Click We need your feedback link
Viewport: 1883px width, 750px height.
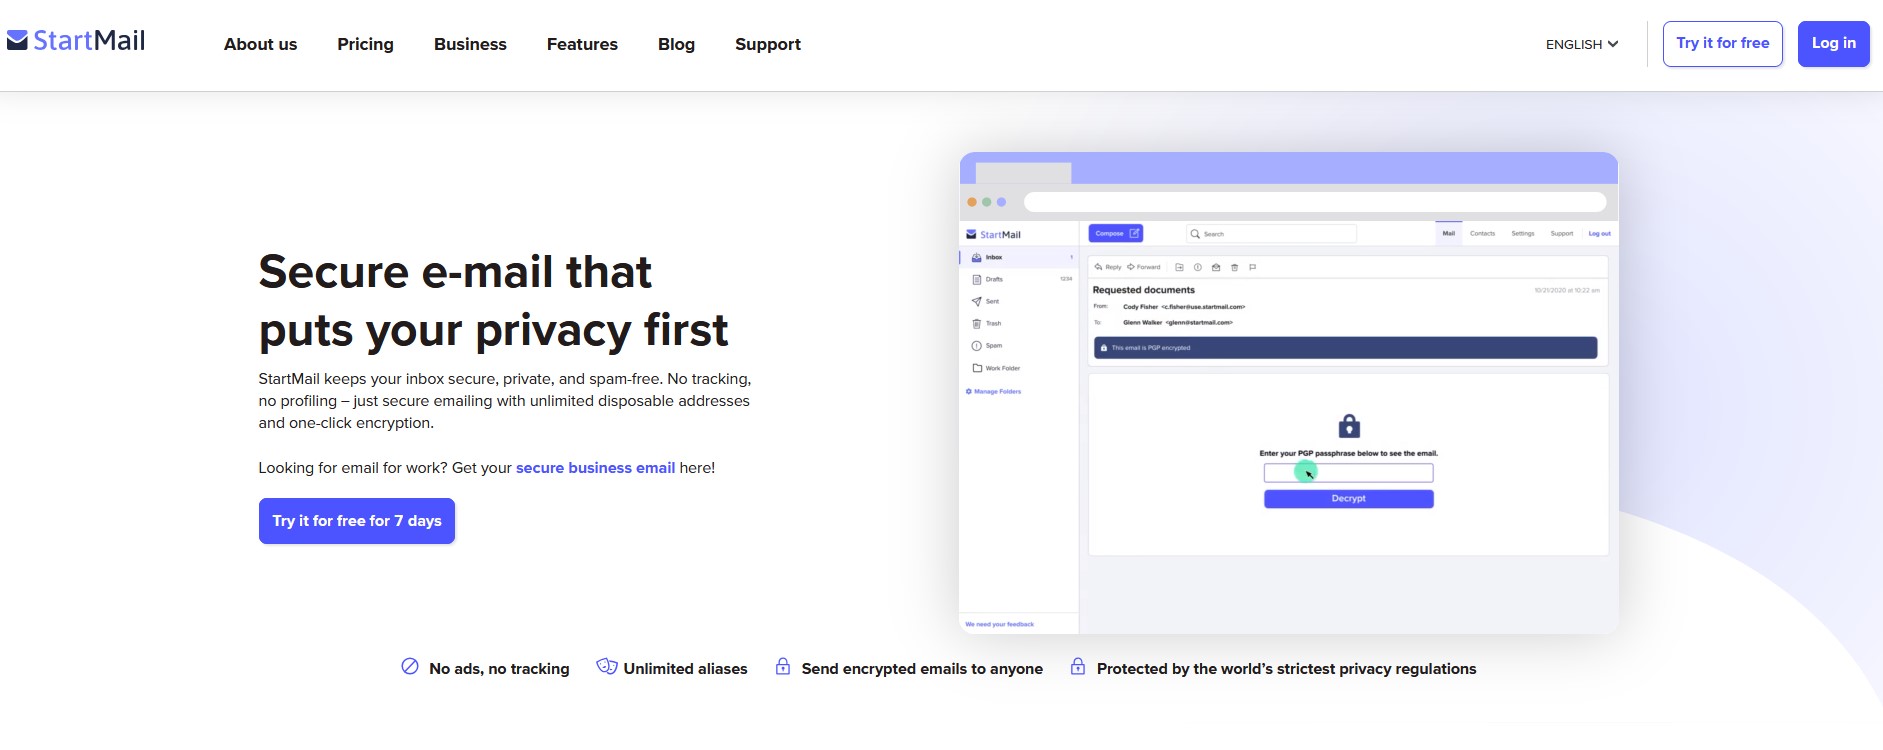[999, 624]
